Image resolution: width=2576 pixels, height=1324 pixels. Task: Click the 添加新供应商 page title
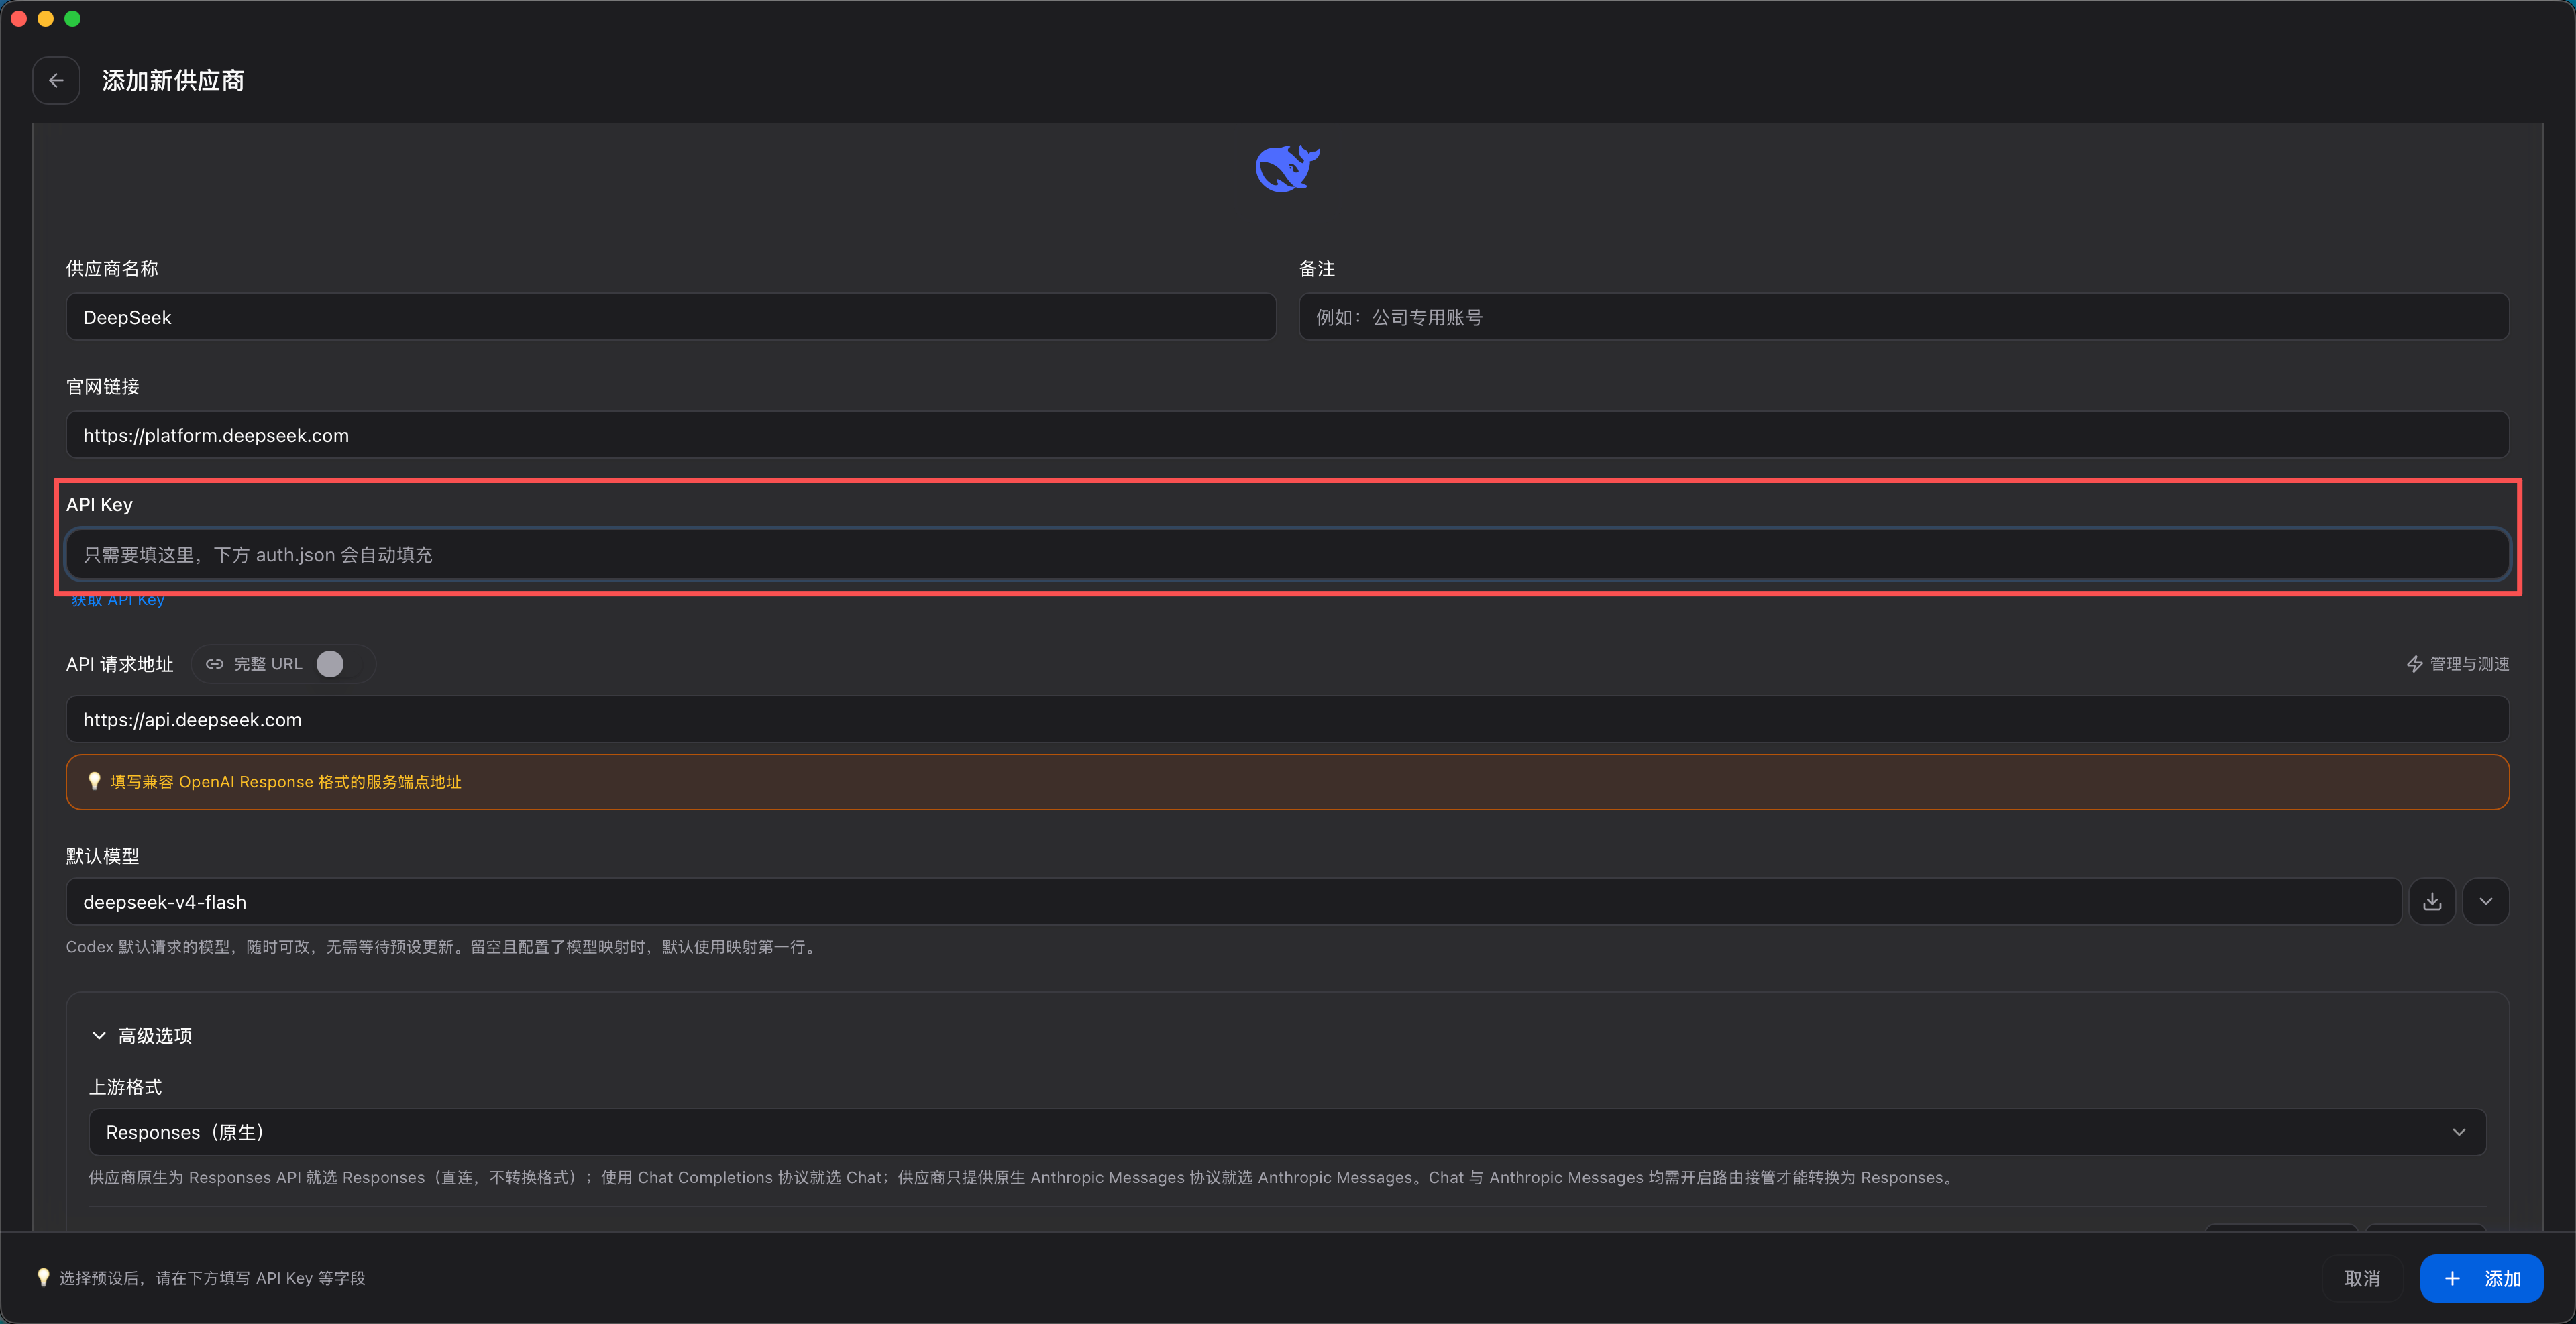click(x=173, y=80)
